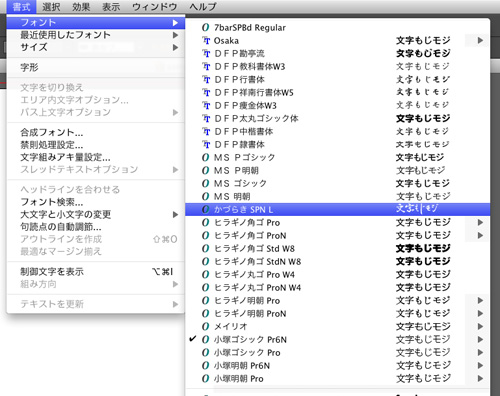Select ヒラギノ角ゴ Pro font

click(337, 222)
